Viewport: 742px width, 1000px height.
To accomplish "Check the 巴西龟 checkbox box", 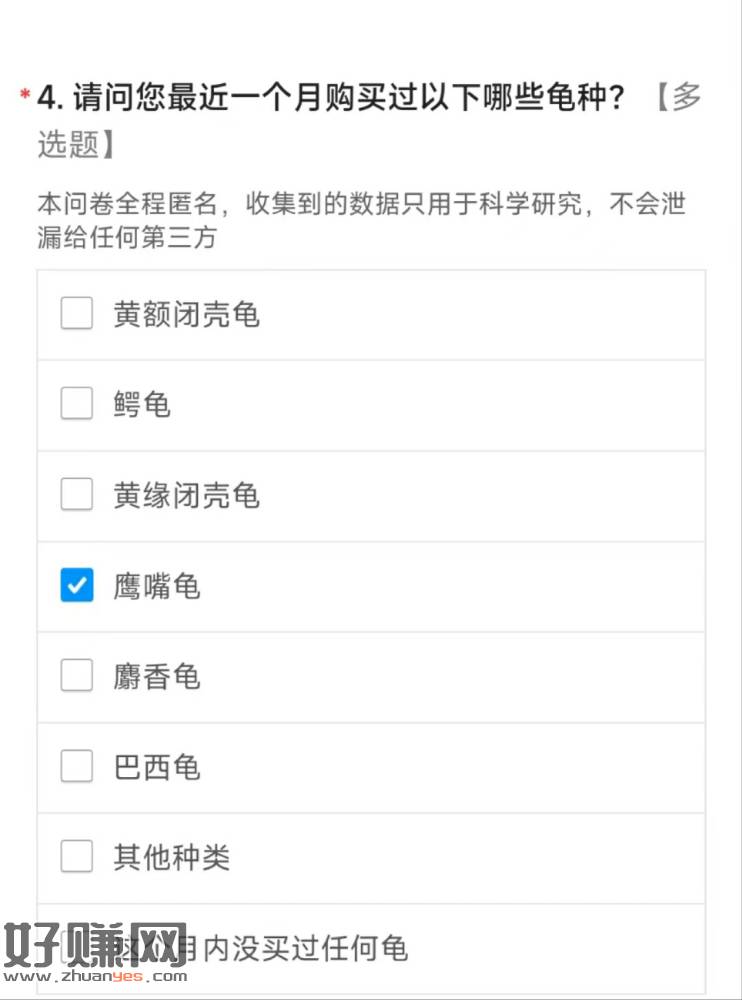I will (x=77, y=767).
